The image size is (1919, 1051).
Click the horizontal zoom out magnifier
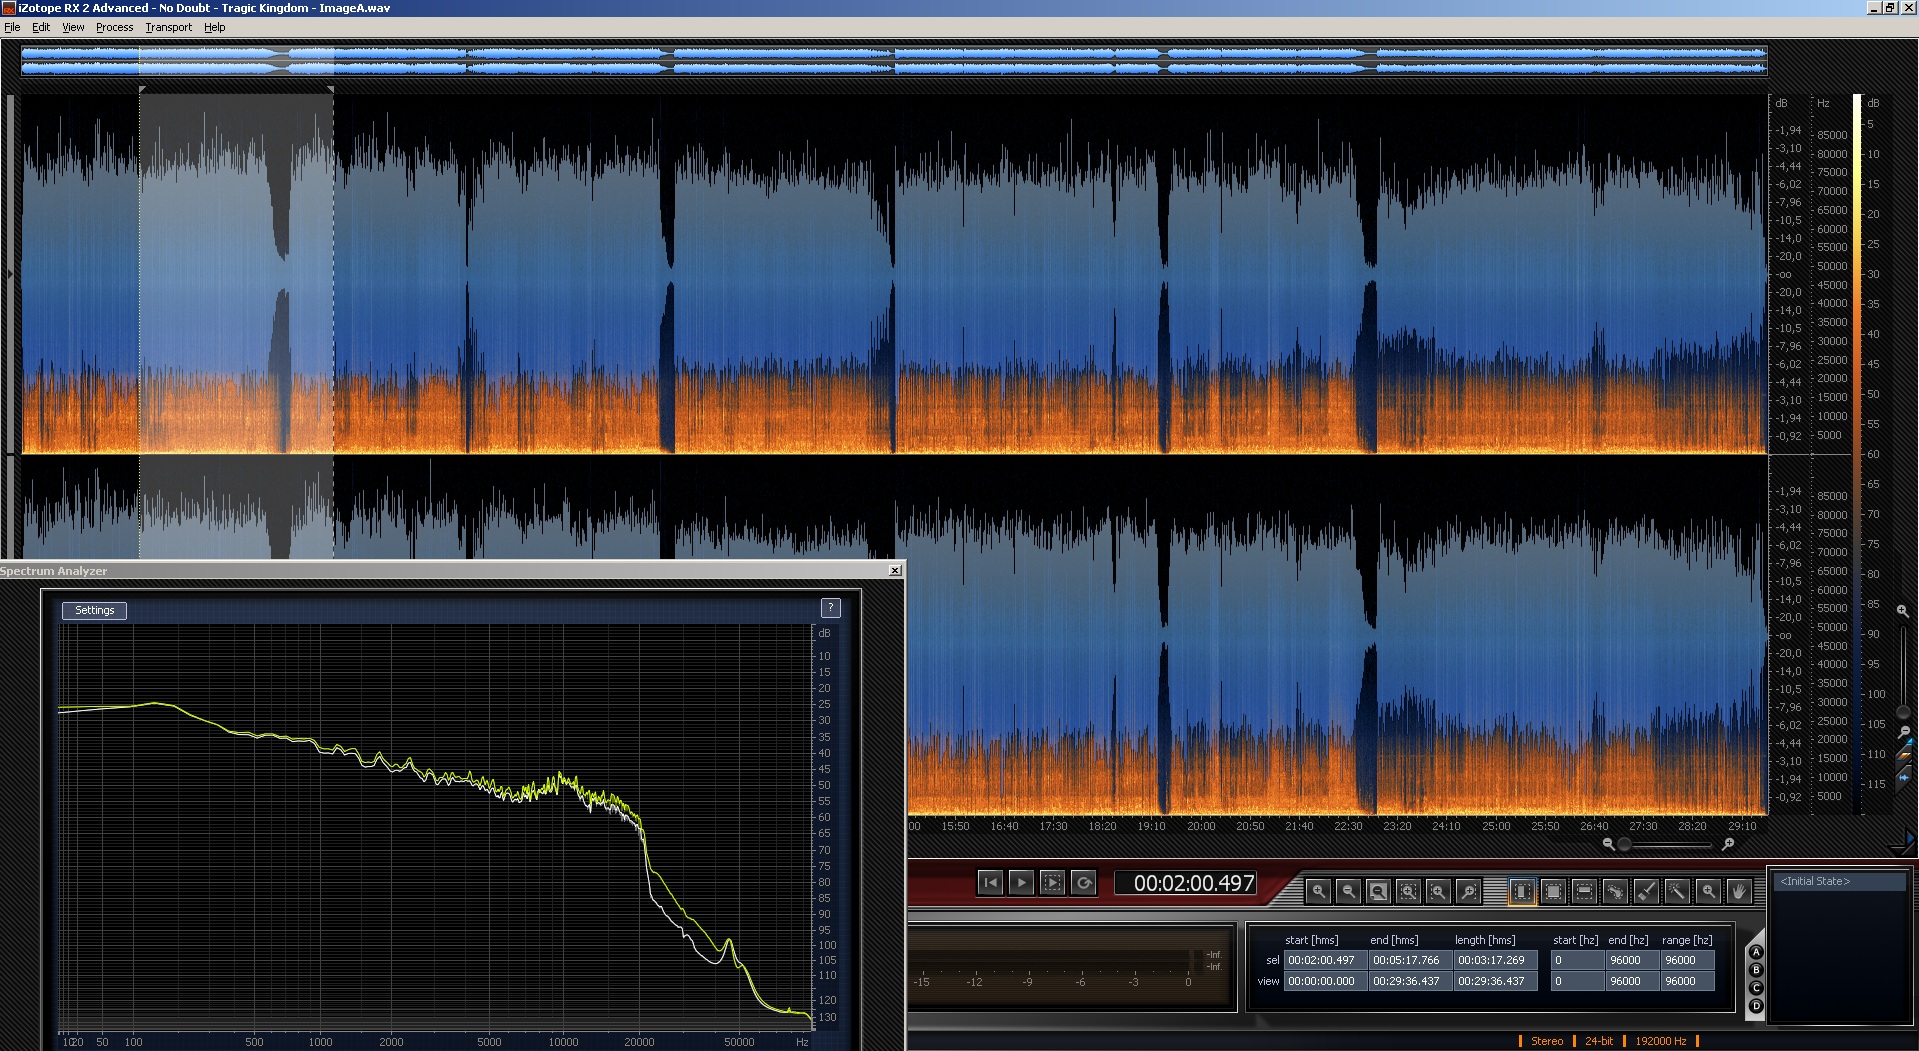pyautogui.click(x=1608, y=845)
